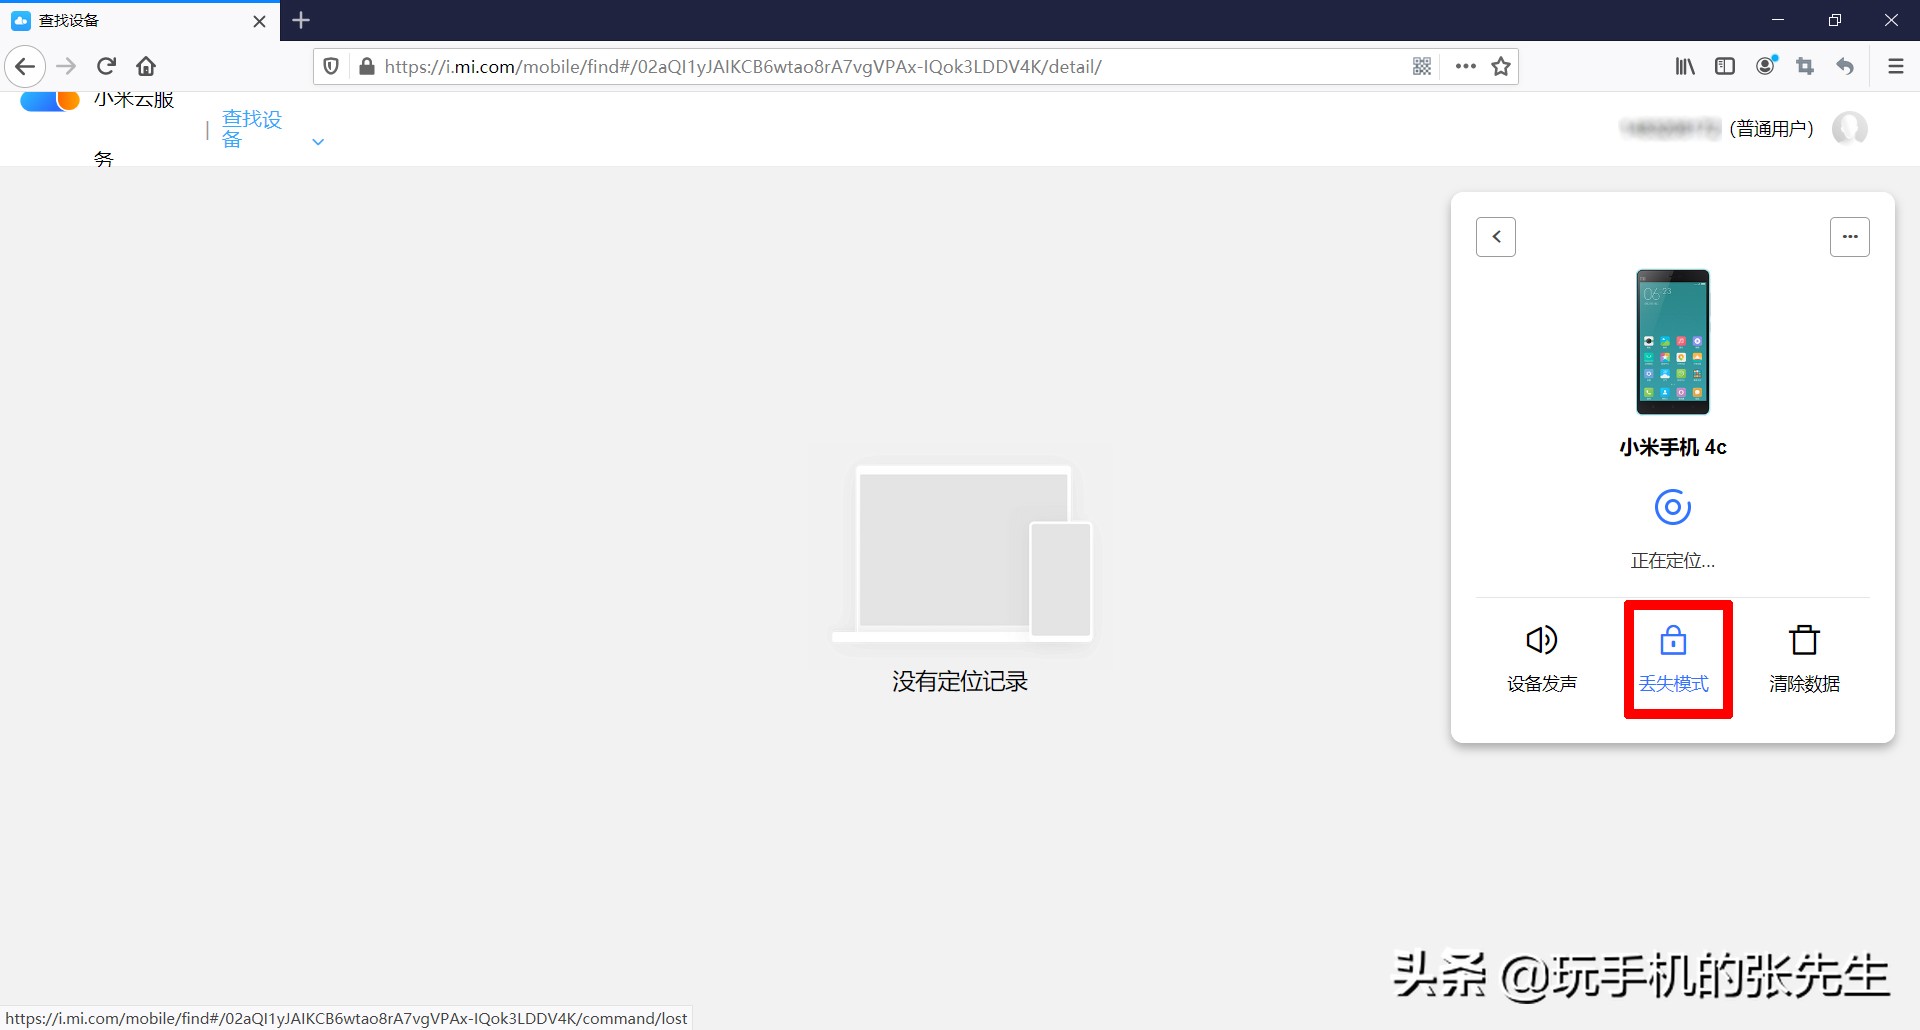Go to the browser Home page
The height and width of the screenshot is (1030, 1920).
coord(146,67)
